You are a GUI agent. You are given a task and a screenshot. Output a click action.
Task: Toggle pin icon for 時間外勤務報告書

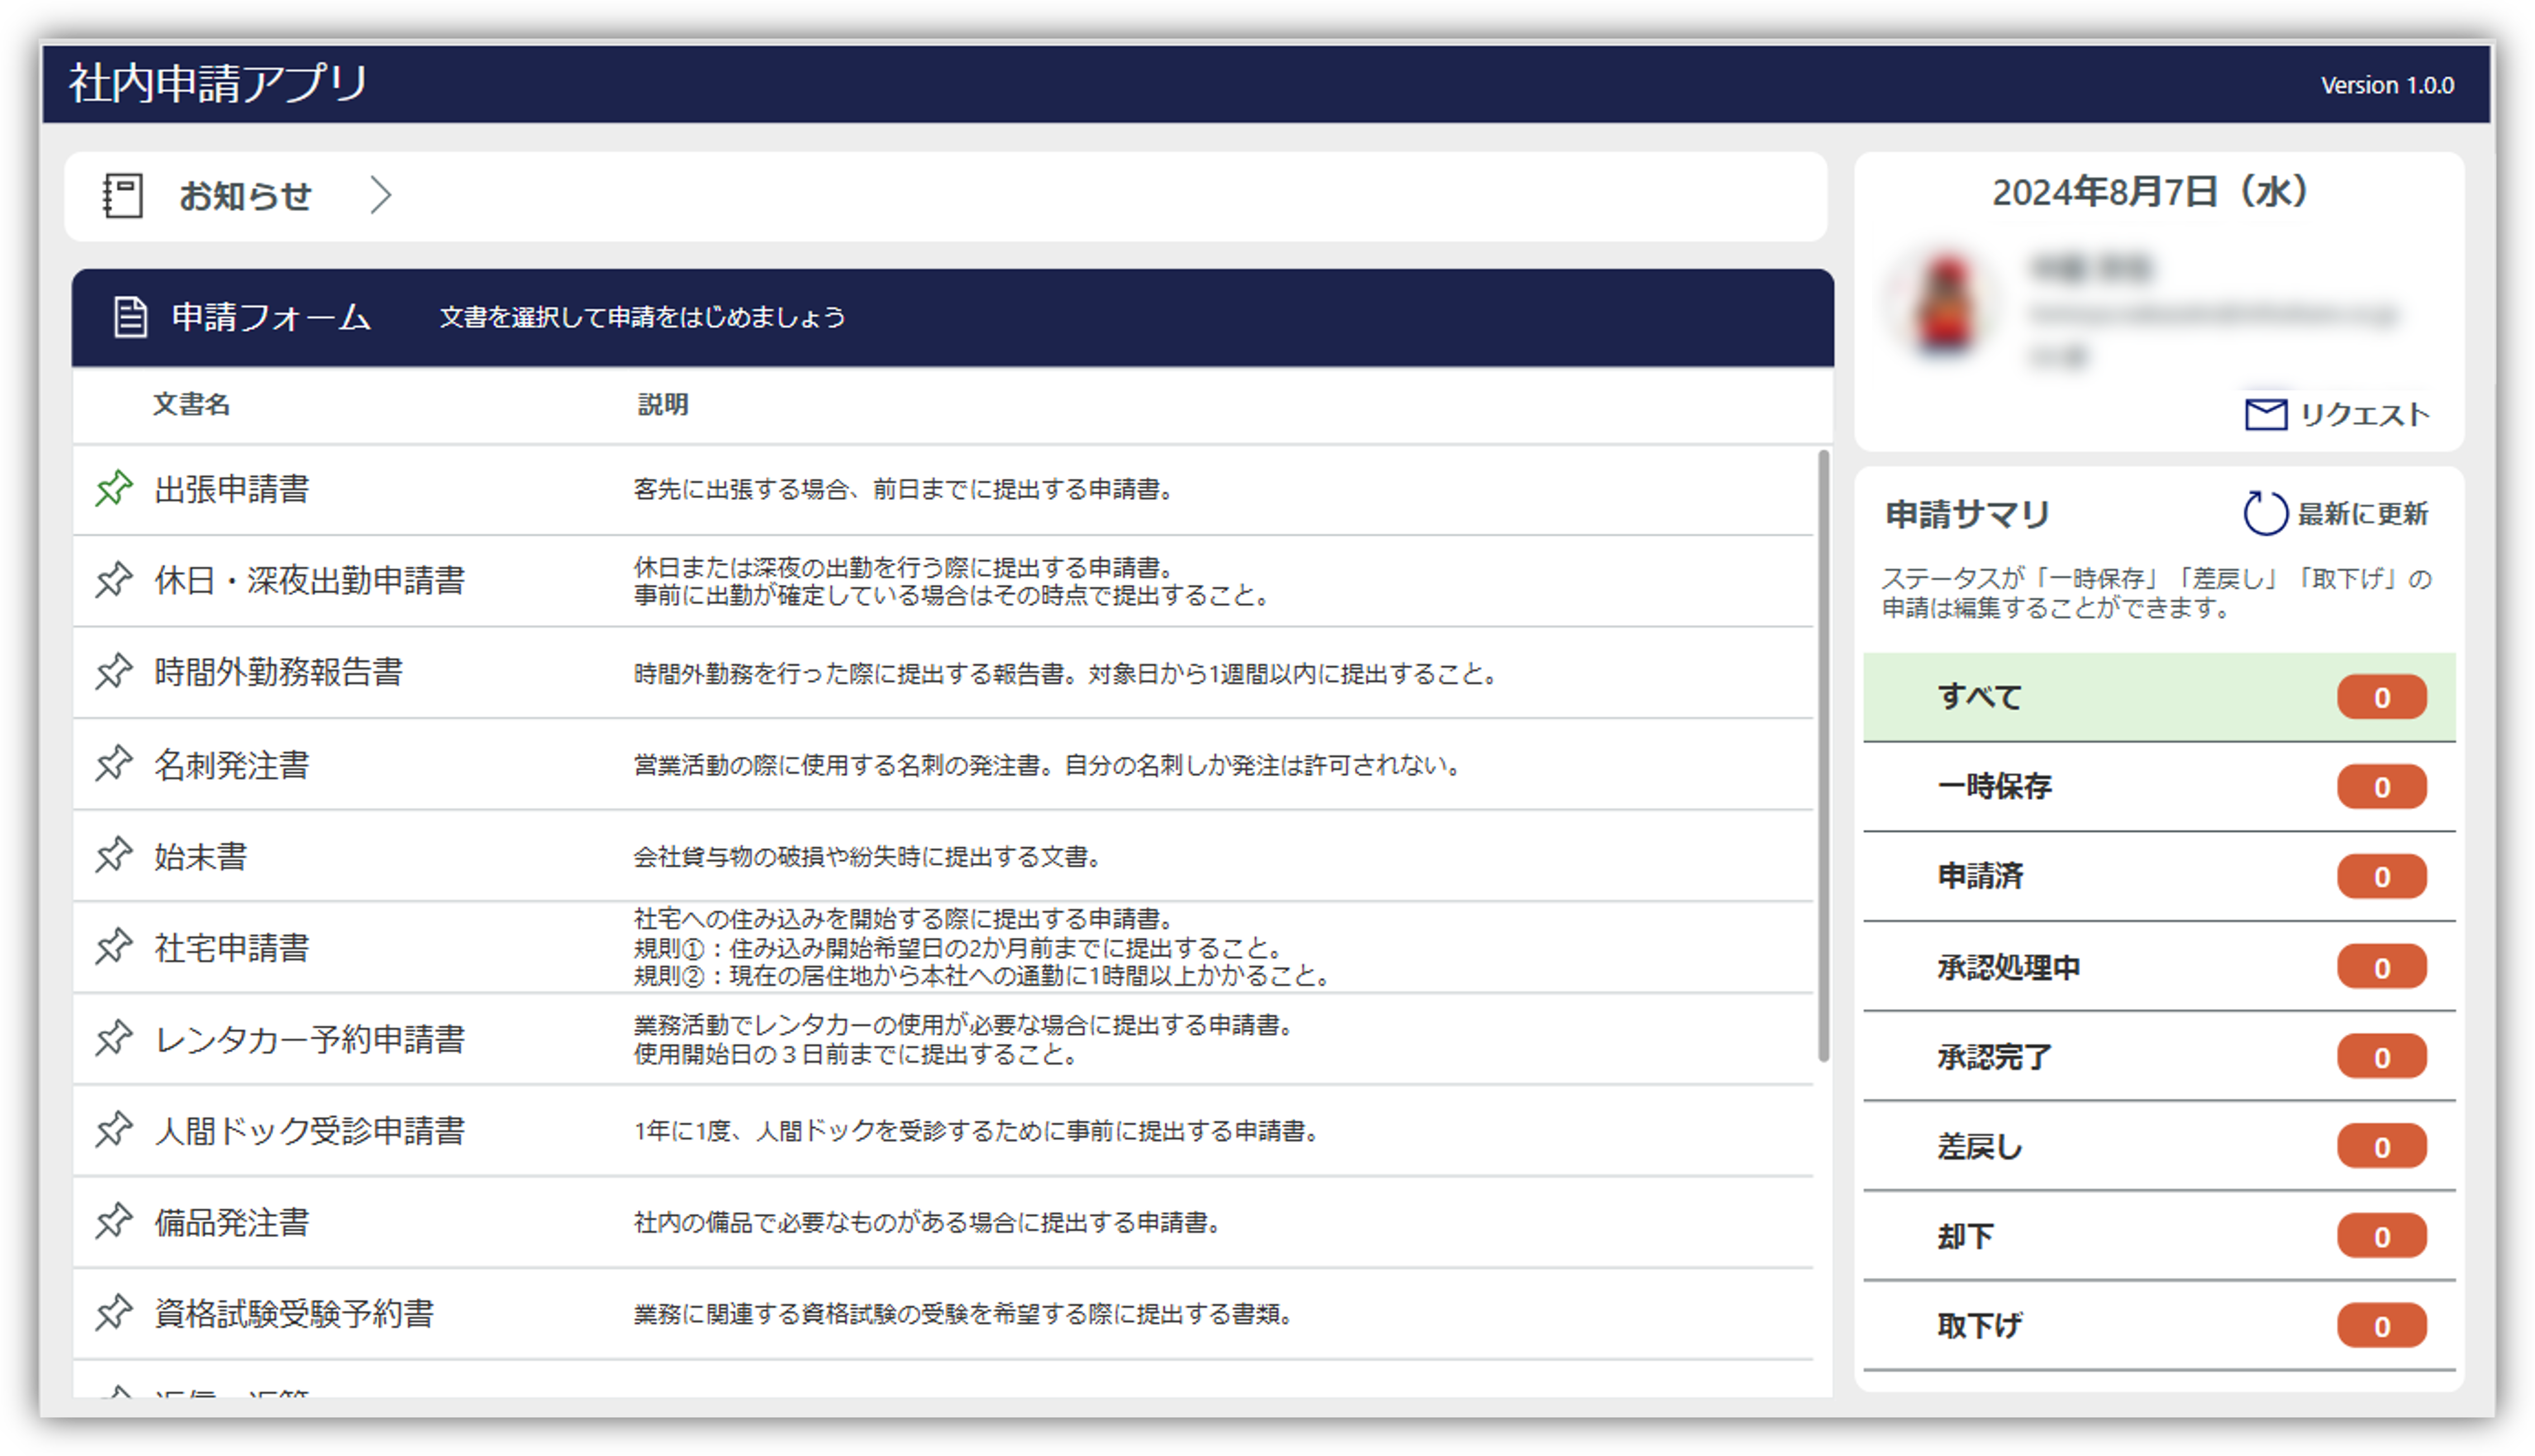114,671
